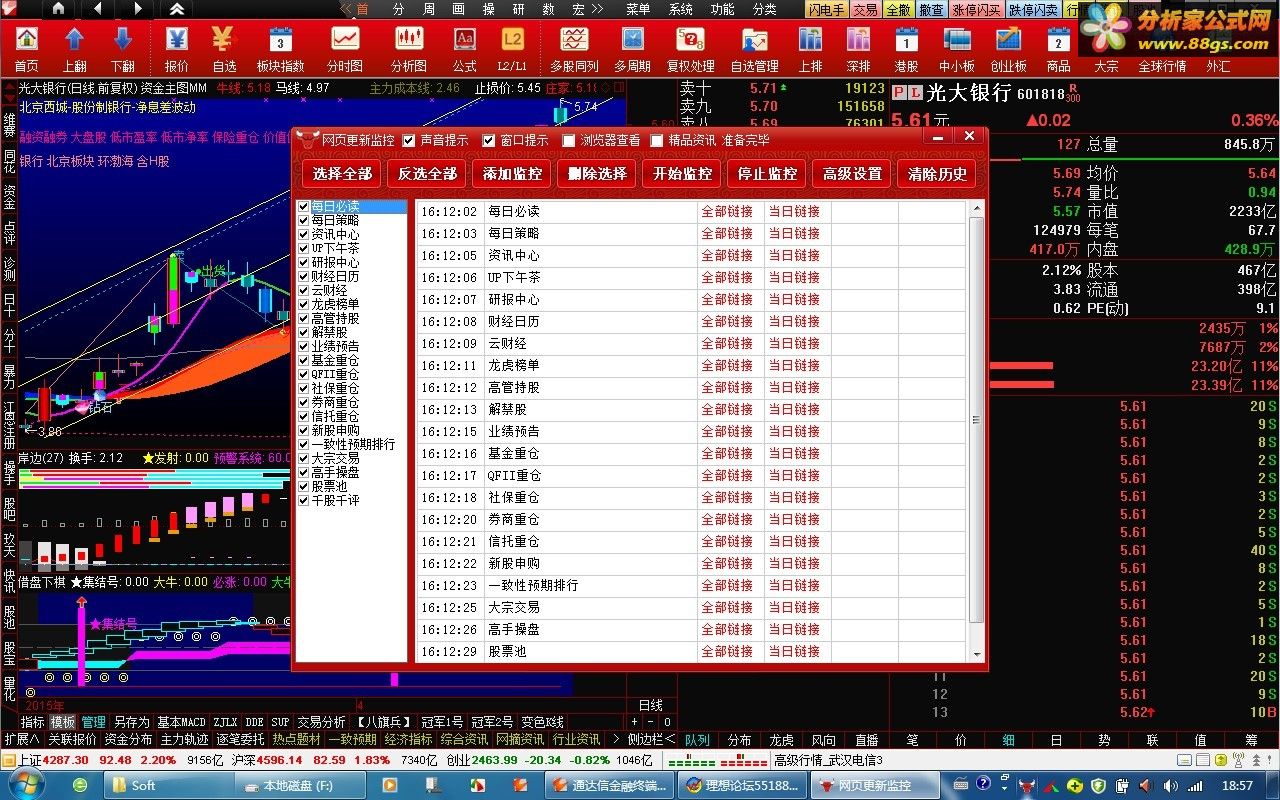This screenshot has width=1280, height=800.
Task: Click the 高级设置 advanced settings button
Action: [852, 174]
